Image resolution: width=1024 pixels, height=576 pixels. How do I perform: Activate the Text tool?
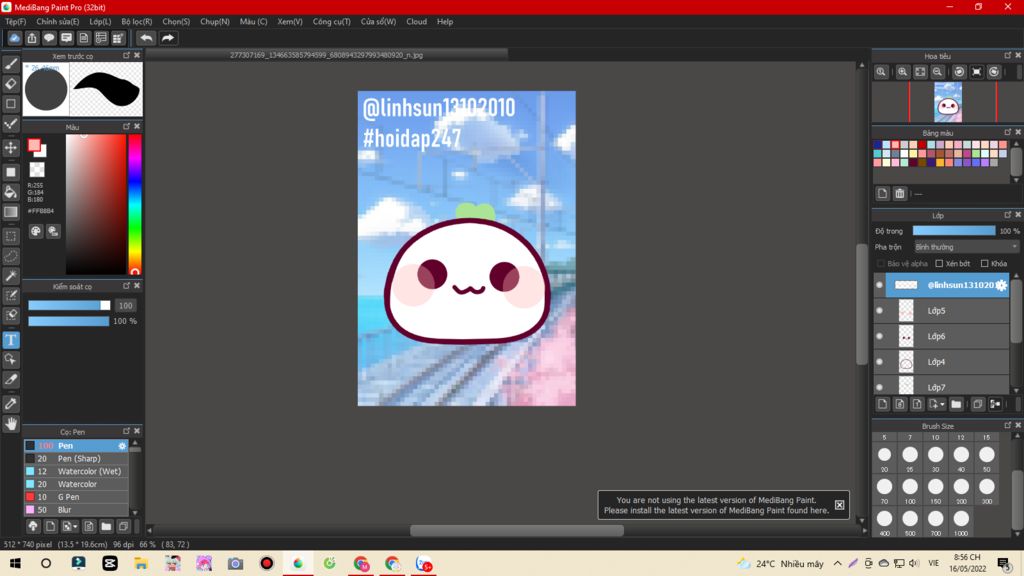click(x=11, y=340)
